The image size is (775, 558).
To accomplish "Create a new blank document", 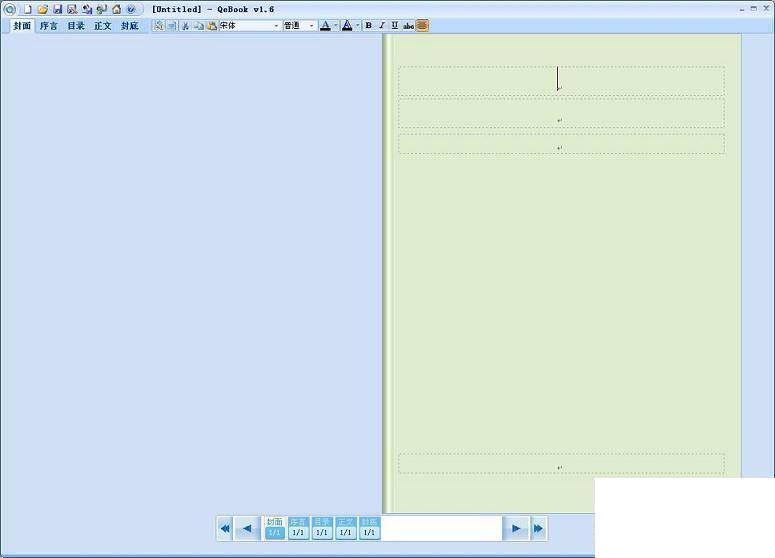I will (x=28, y=9).
